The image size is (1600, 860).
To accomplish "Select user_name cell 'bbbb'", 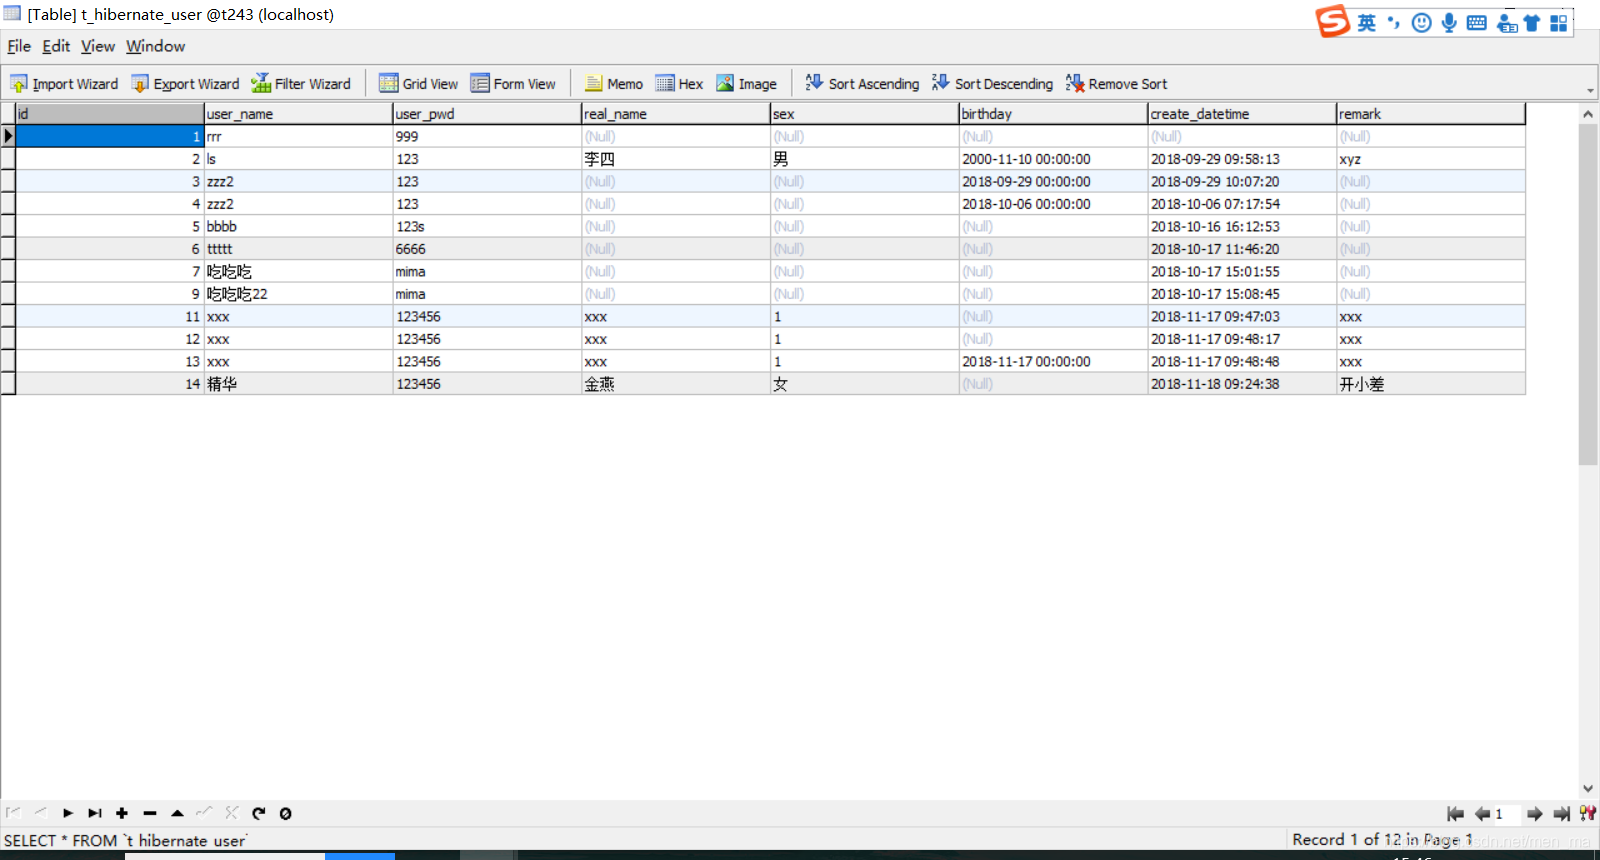I will coord(298,227).
